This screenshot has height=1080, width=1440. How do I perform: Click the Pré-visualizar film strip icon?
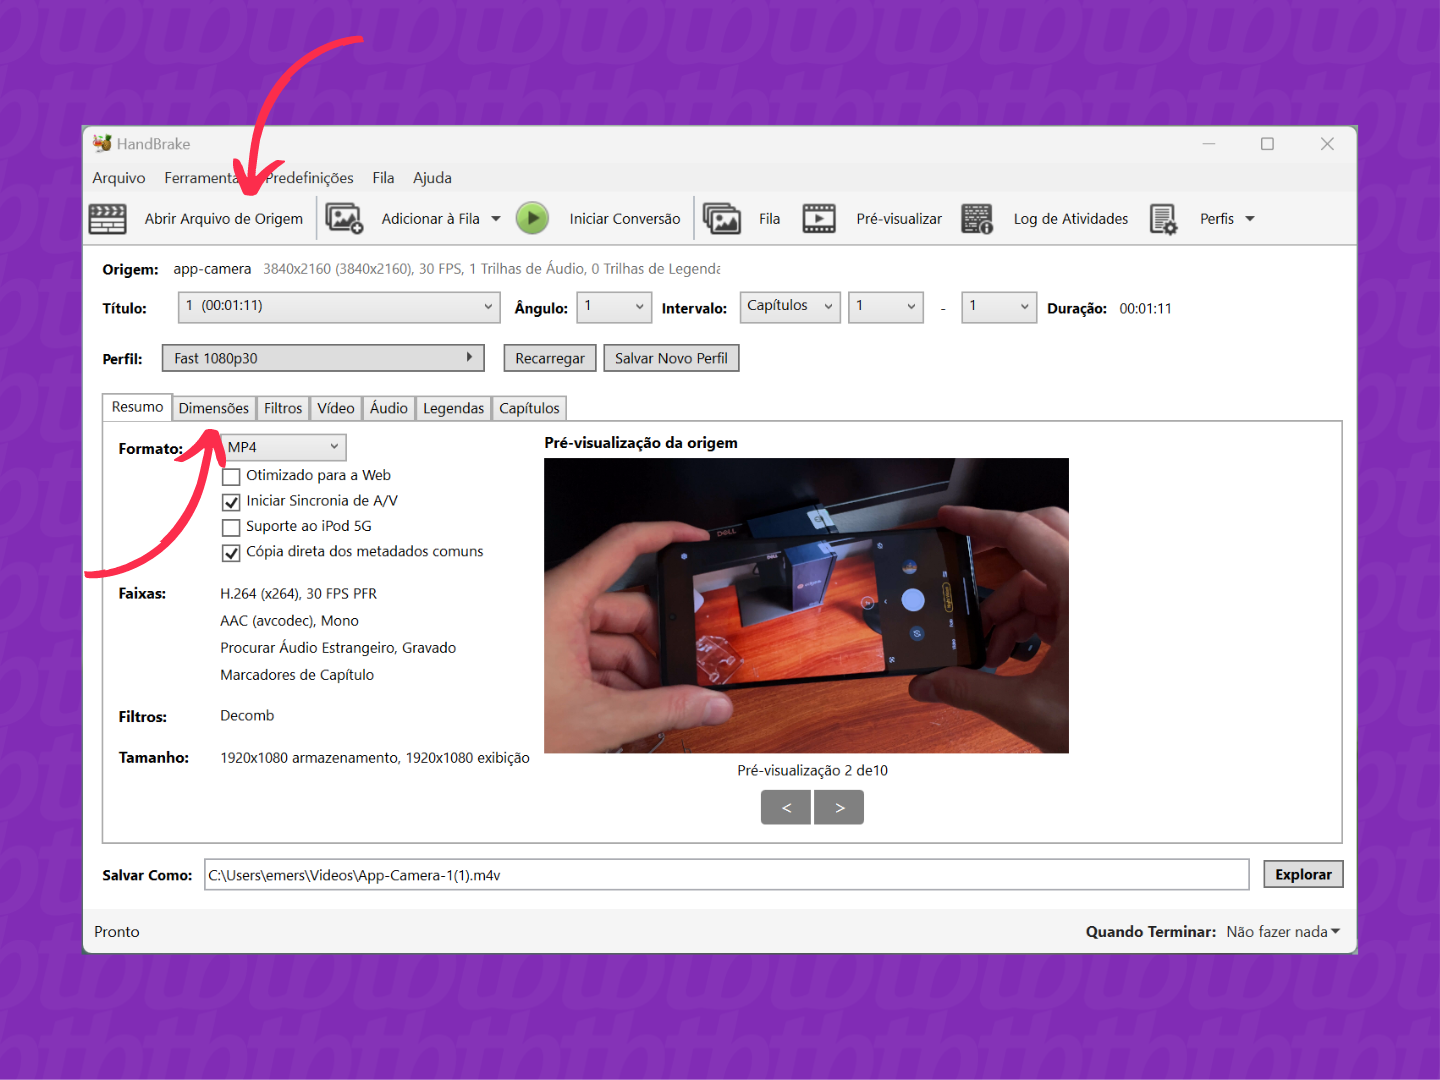[x=819, y=219]
